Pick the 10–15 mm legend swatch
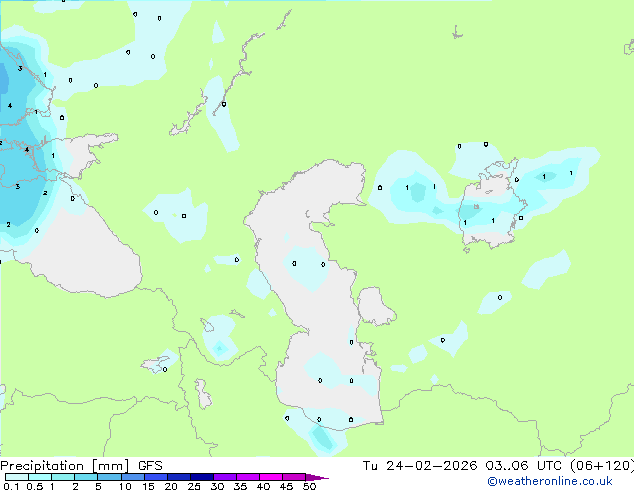This screenshot has width=634, height=490. [x=132, y=477]
